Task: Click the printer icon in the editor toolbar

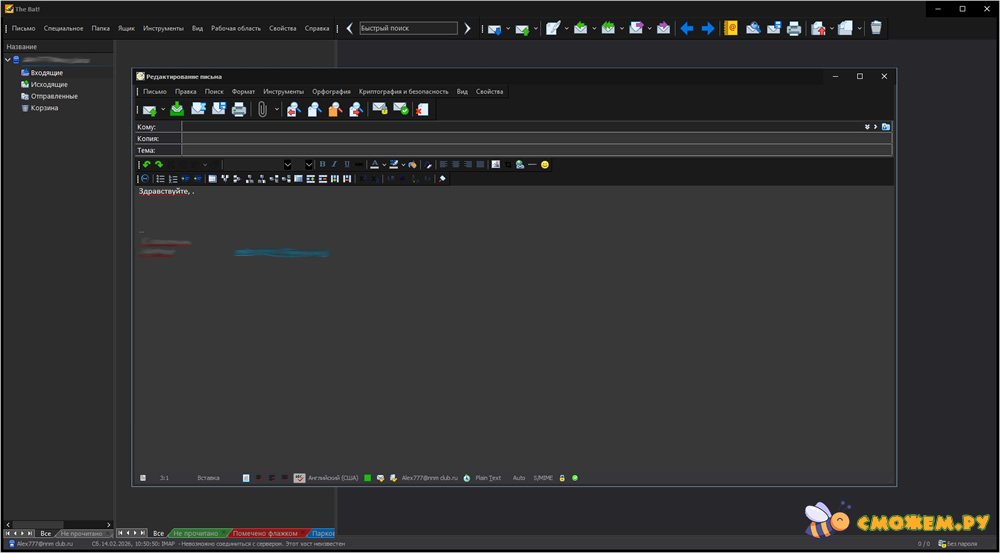Action: (239, 109)
